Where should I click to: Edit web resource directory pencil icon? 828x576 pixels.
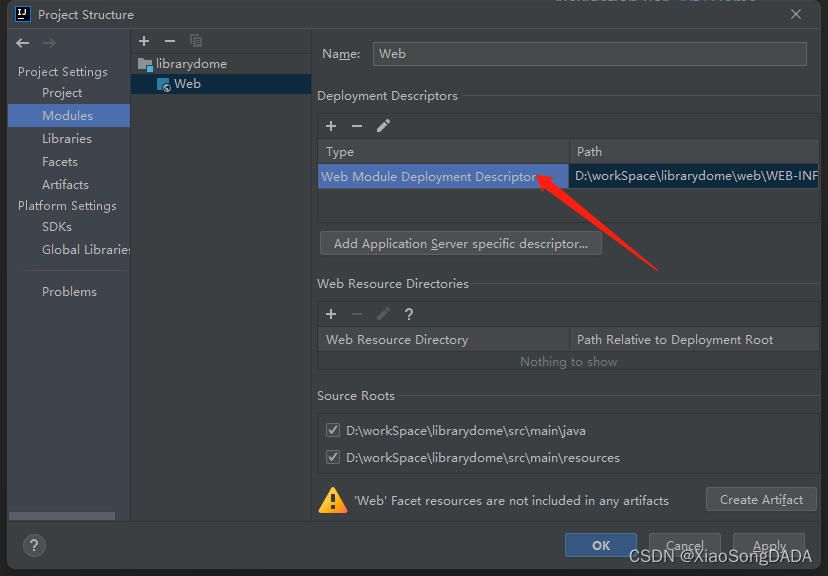tap(383, 314)
